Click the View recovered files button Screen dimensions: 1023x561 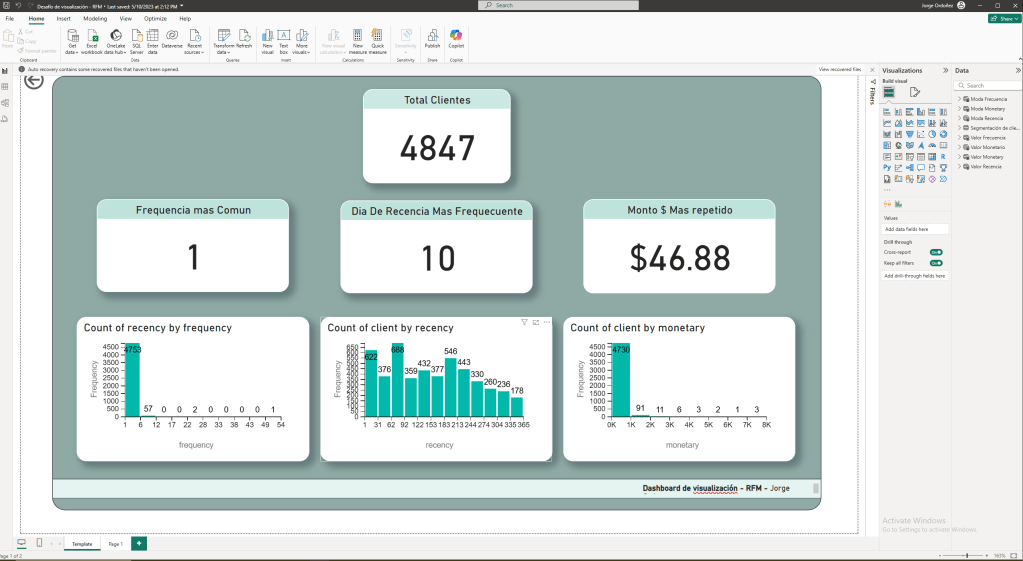pos(838,69)
